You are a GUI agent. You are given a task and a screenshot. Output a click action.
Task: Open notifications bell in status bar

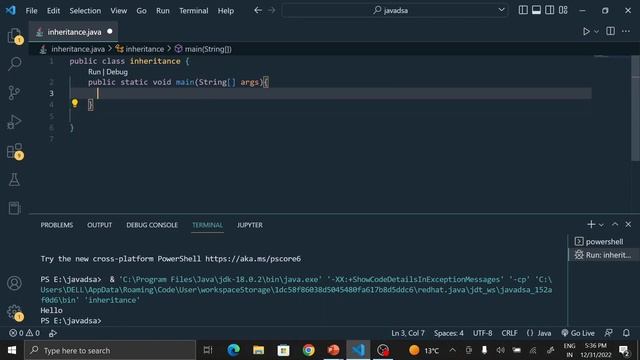tap(626, 333)
